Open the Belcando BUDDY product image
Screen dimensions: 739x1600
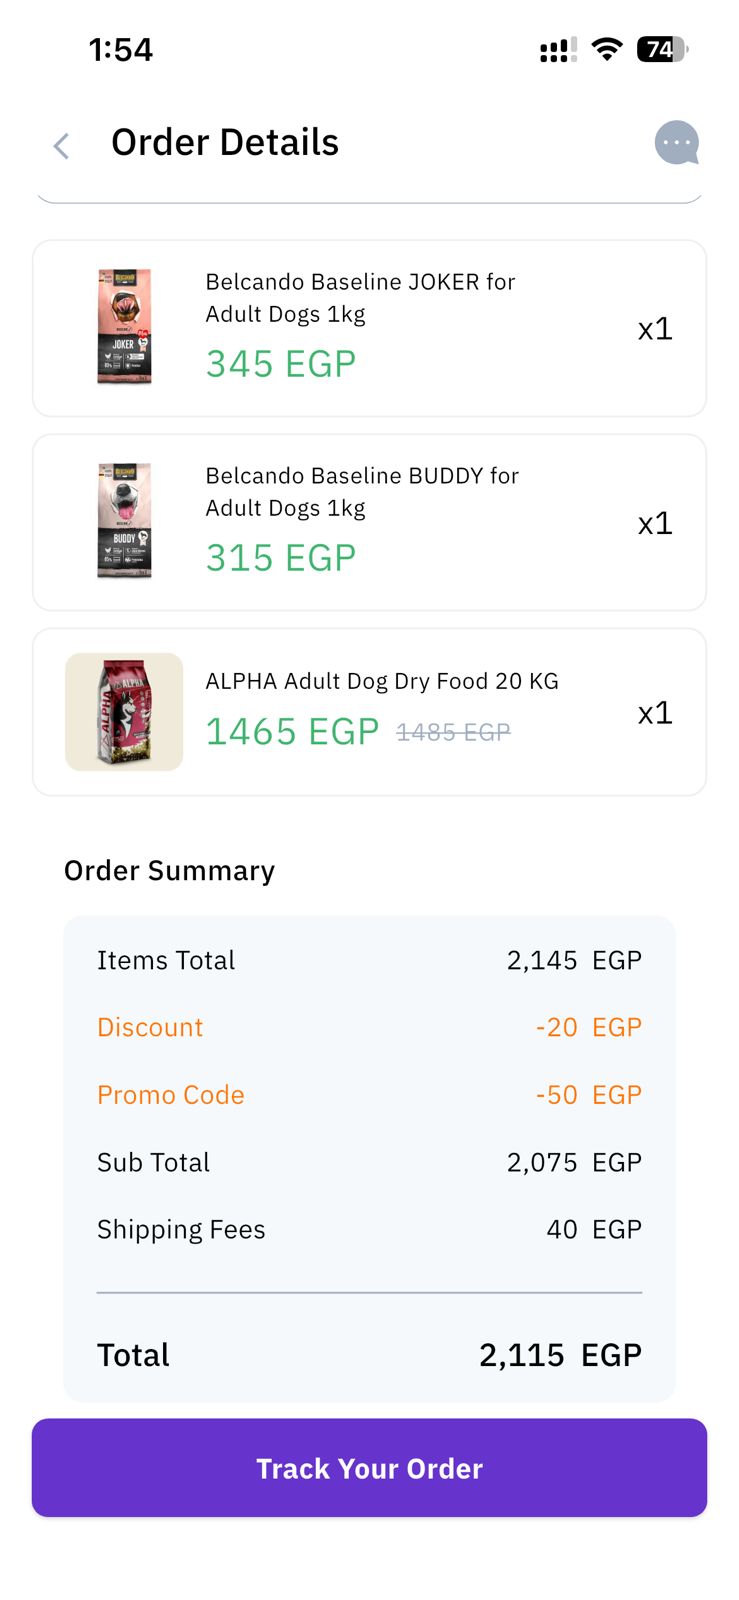point(124,521)
